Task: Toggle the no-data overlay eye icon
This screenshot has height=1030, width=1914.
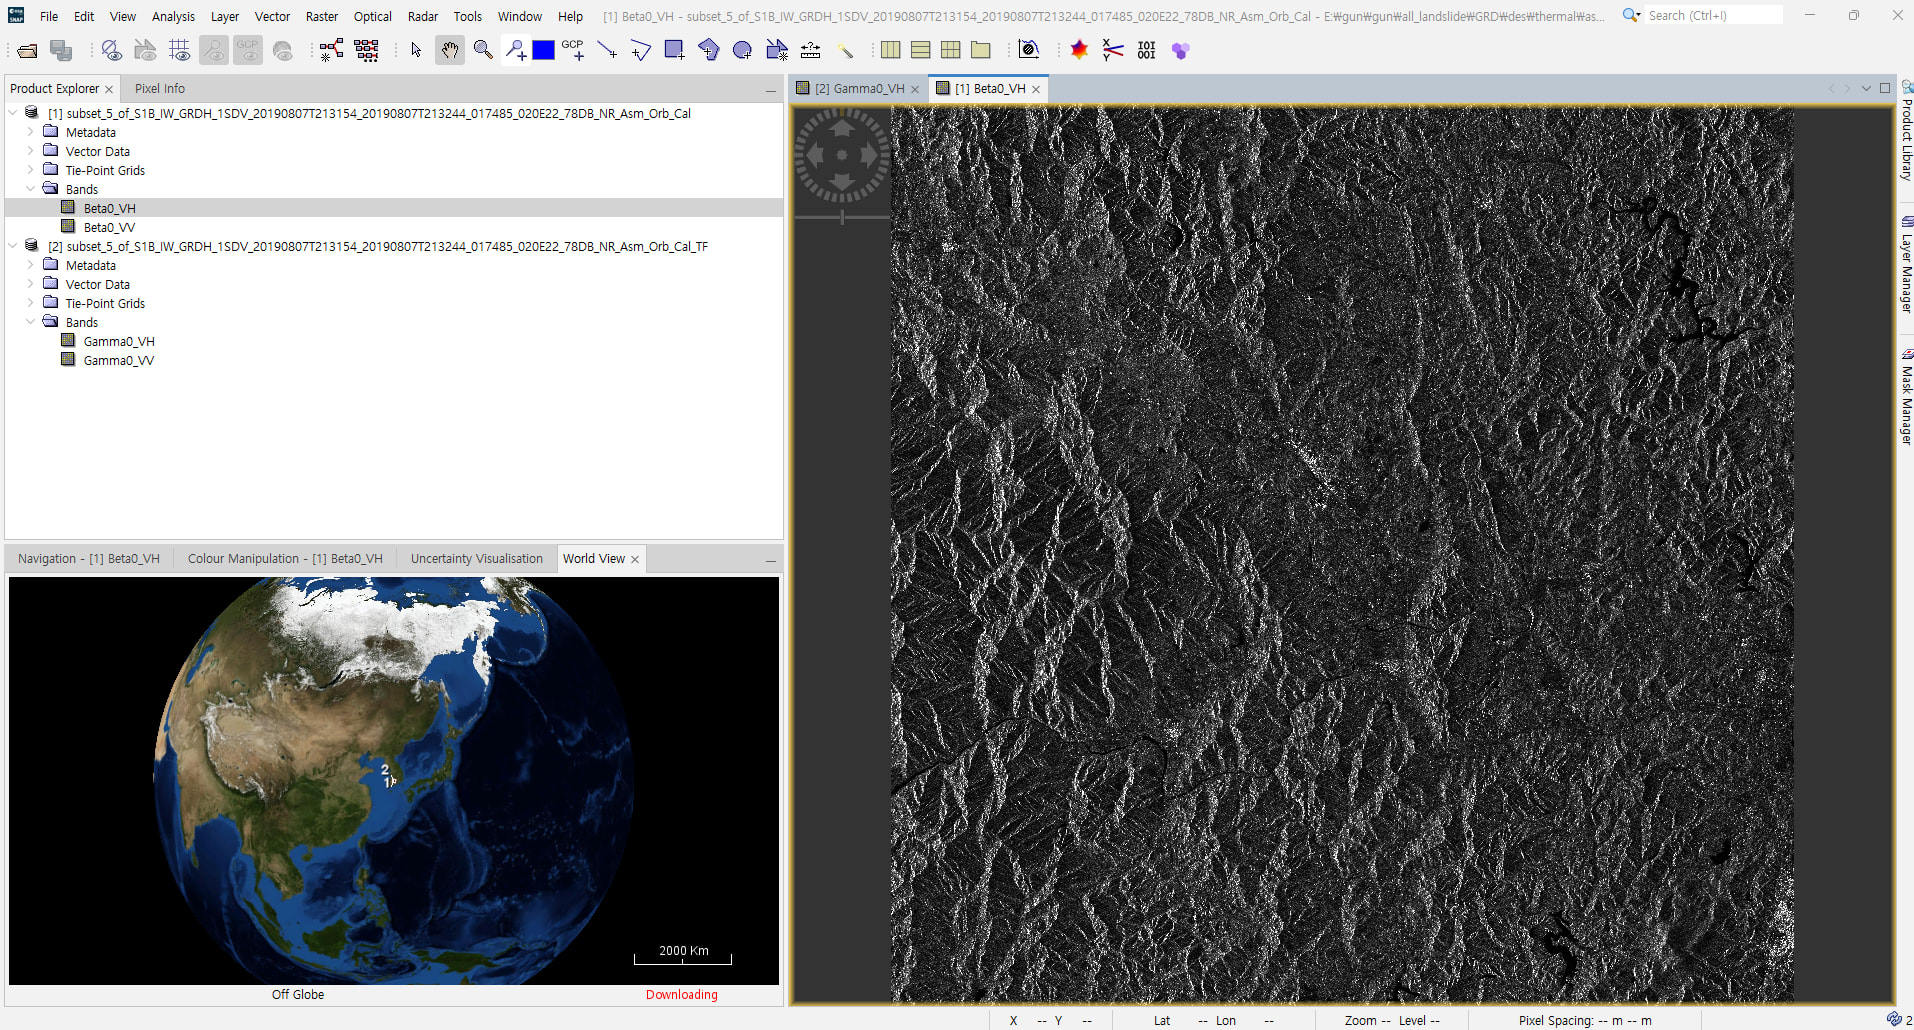Action: [x=112, y=50]
